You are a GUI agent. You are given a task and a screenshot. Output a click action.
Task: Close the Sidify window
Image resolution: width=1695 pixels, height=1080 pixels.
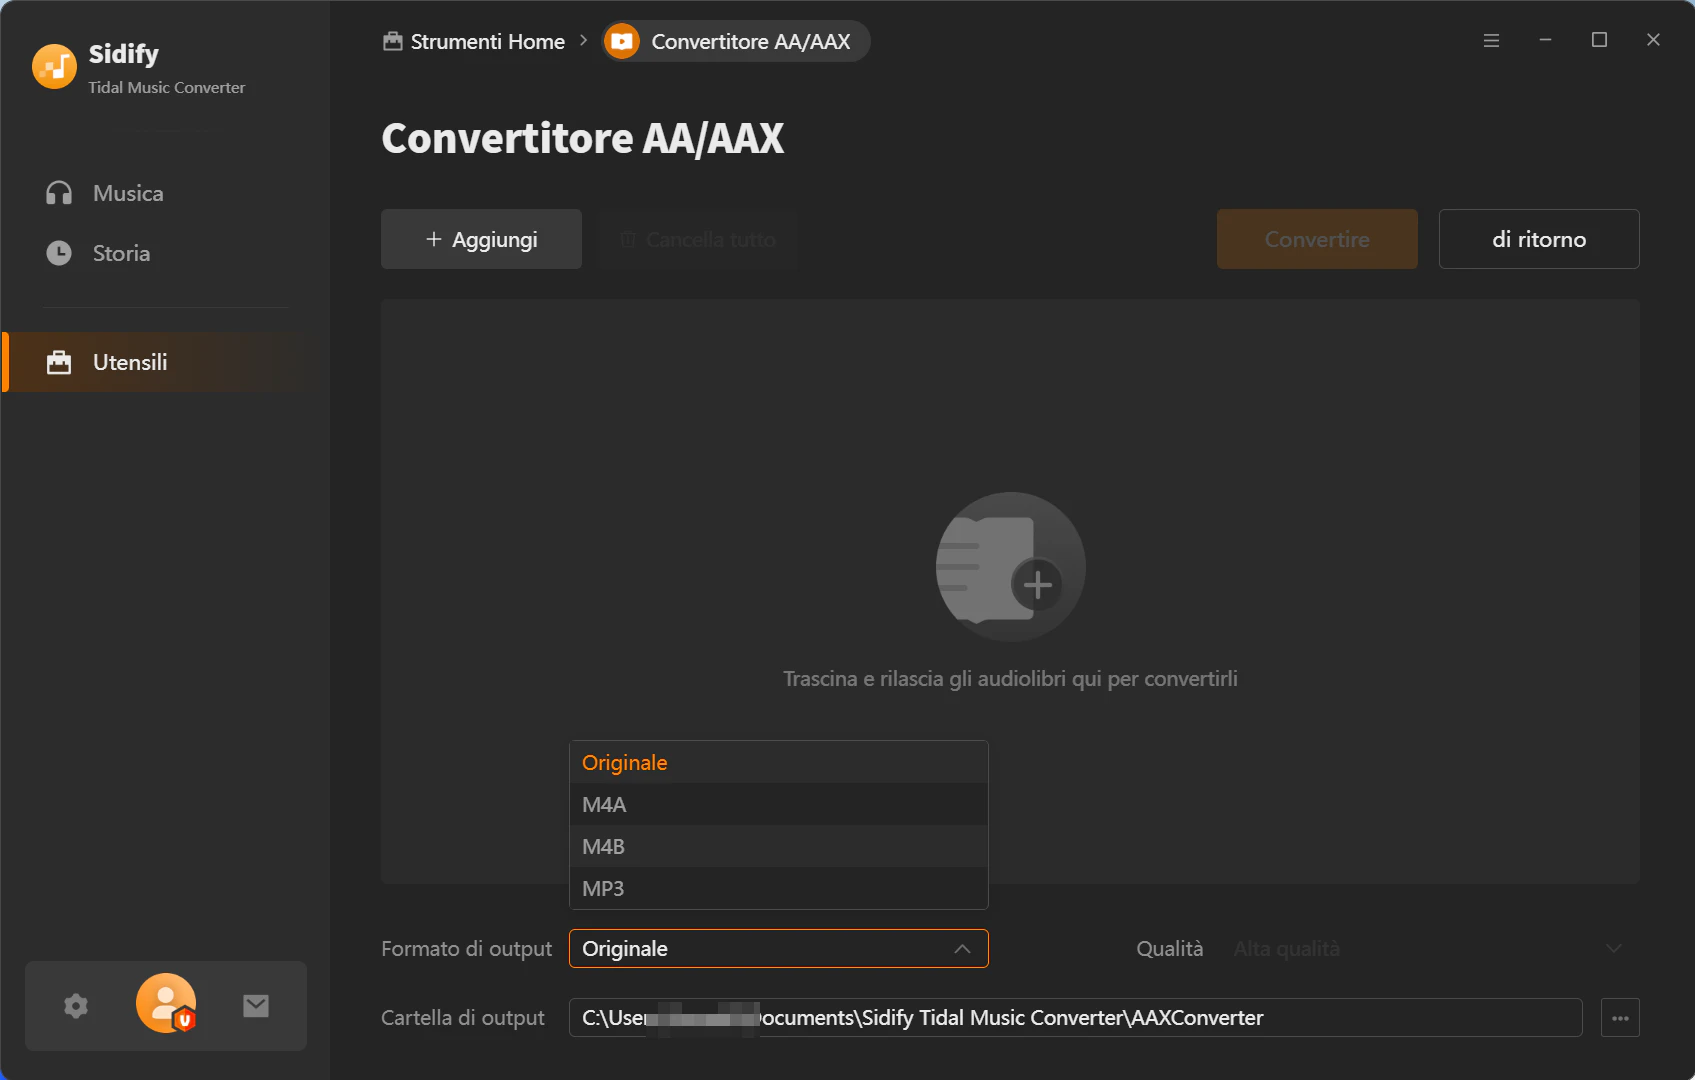coord(1653,40)
